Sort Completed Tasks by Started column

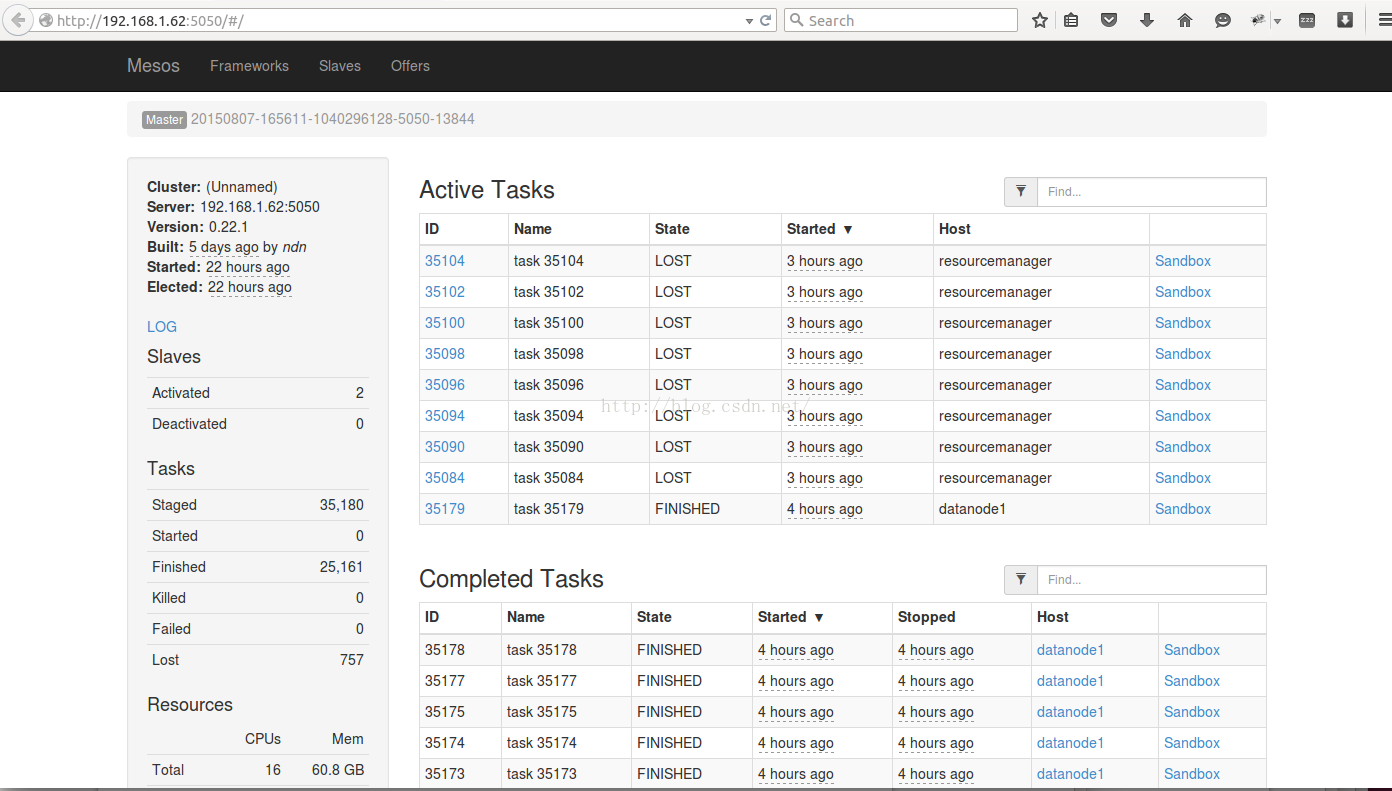coord(791,617)
